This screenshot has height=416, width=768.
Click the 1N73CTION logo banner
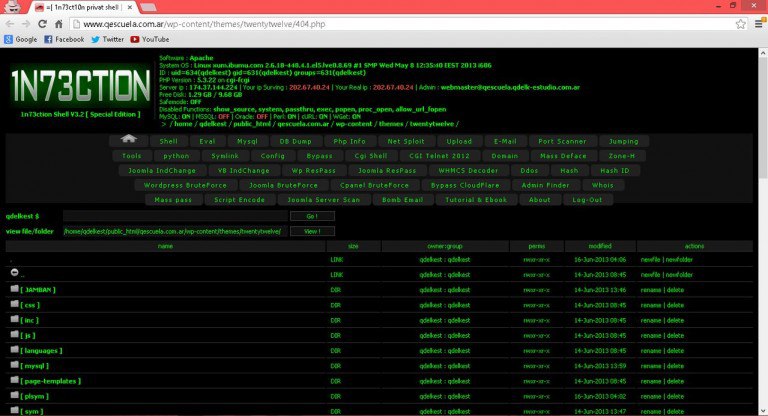click(80, 86)
